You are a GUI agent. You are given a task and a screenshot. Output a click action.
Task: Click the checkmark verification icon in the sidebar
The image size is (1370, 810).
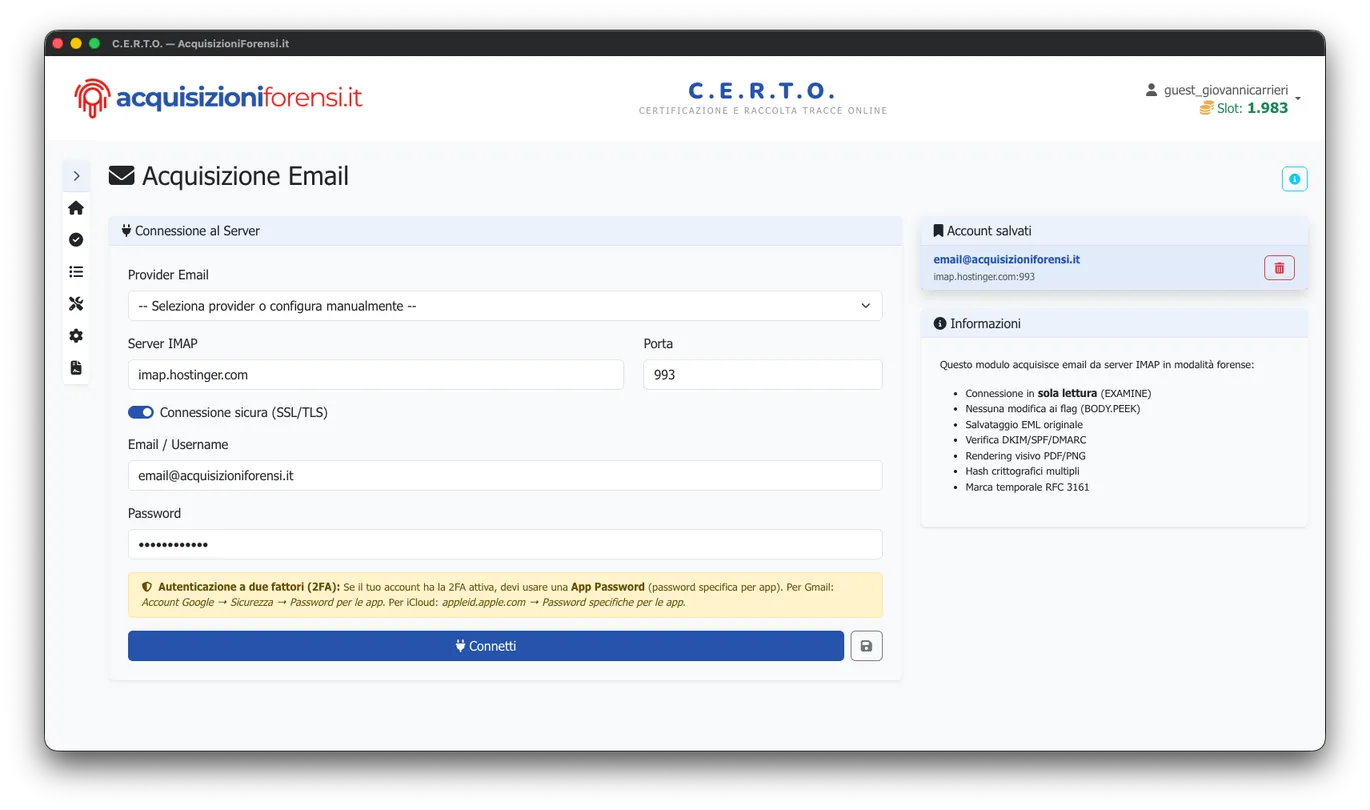click(75, 239)
